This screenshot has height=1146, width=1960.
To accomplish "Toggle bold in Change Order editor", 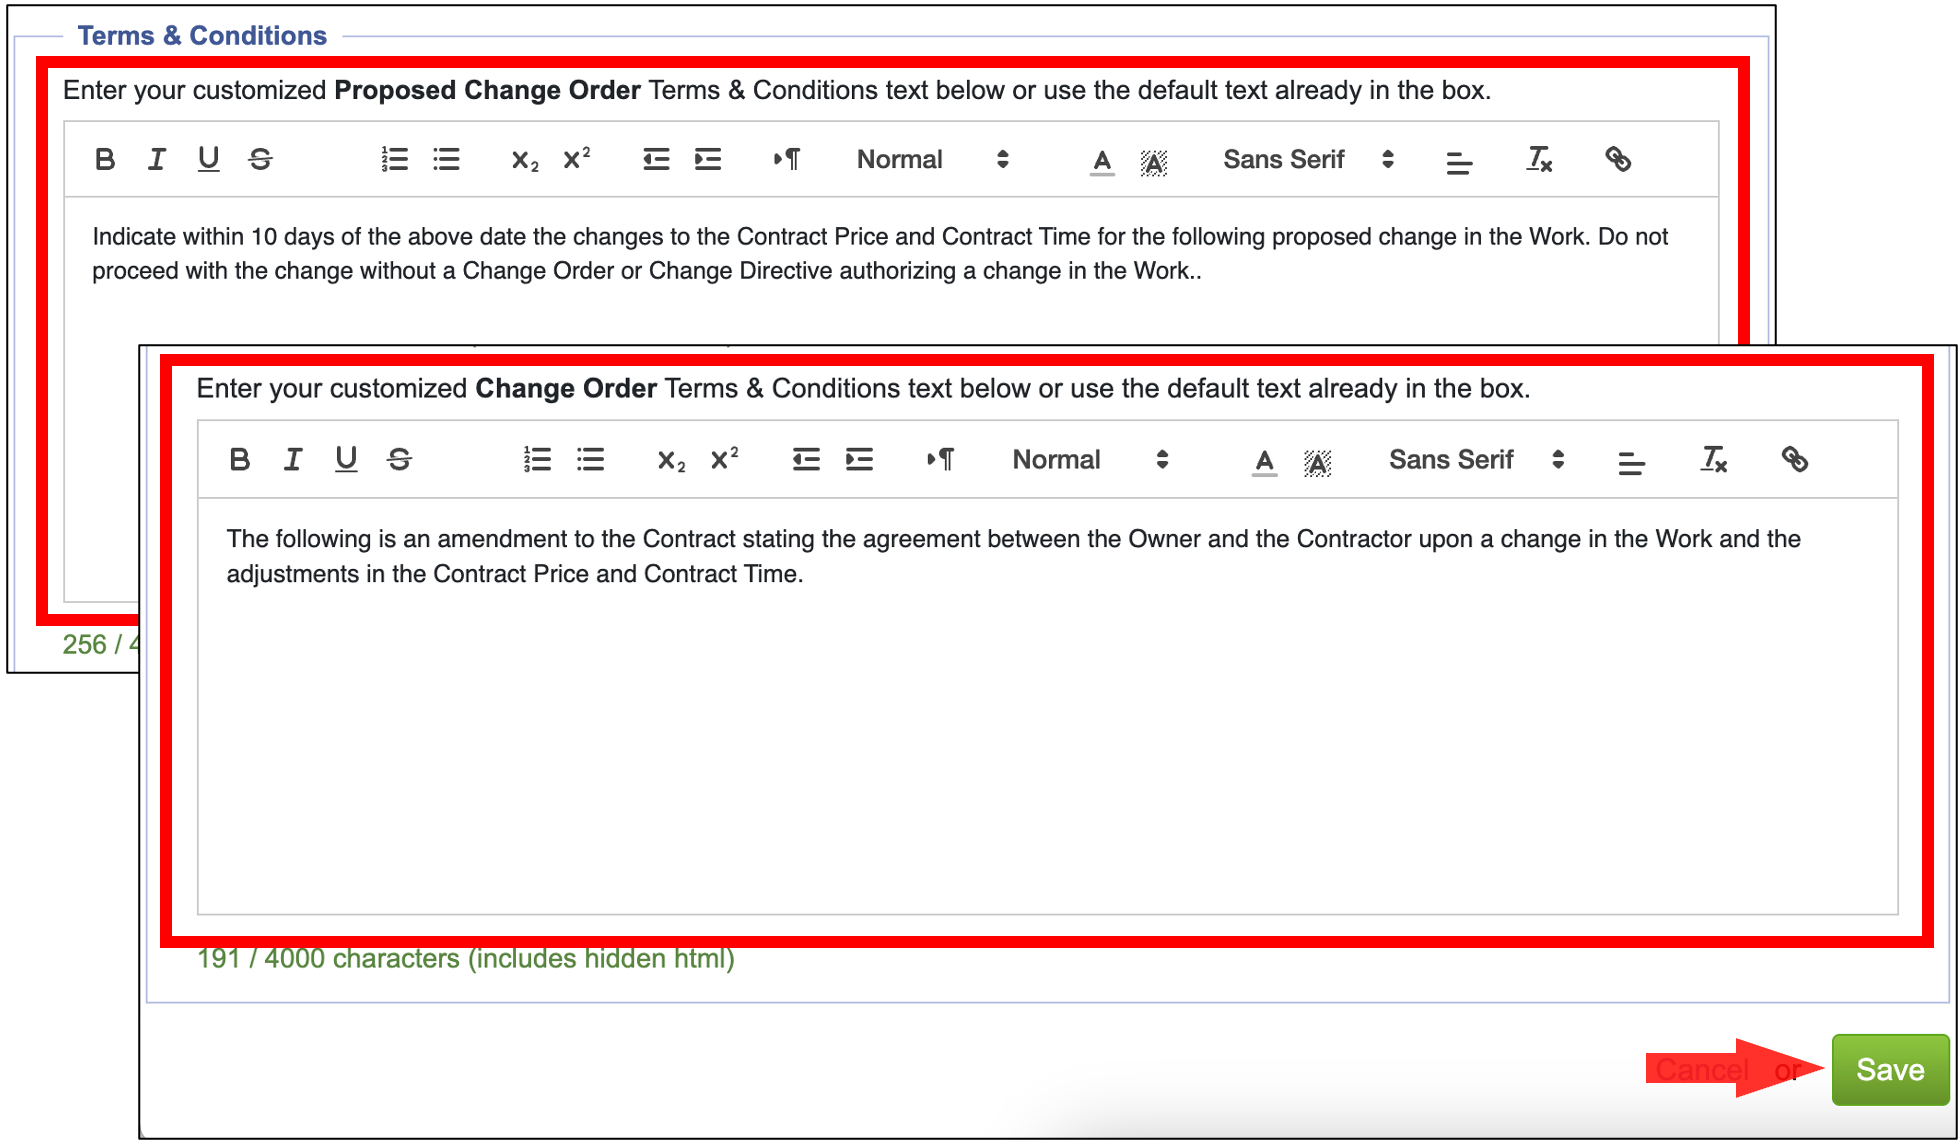I will (x=239, y=460).
